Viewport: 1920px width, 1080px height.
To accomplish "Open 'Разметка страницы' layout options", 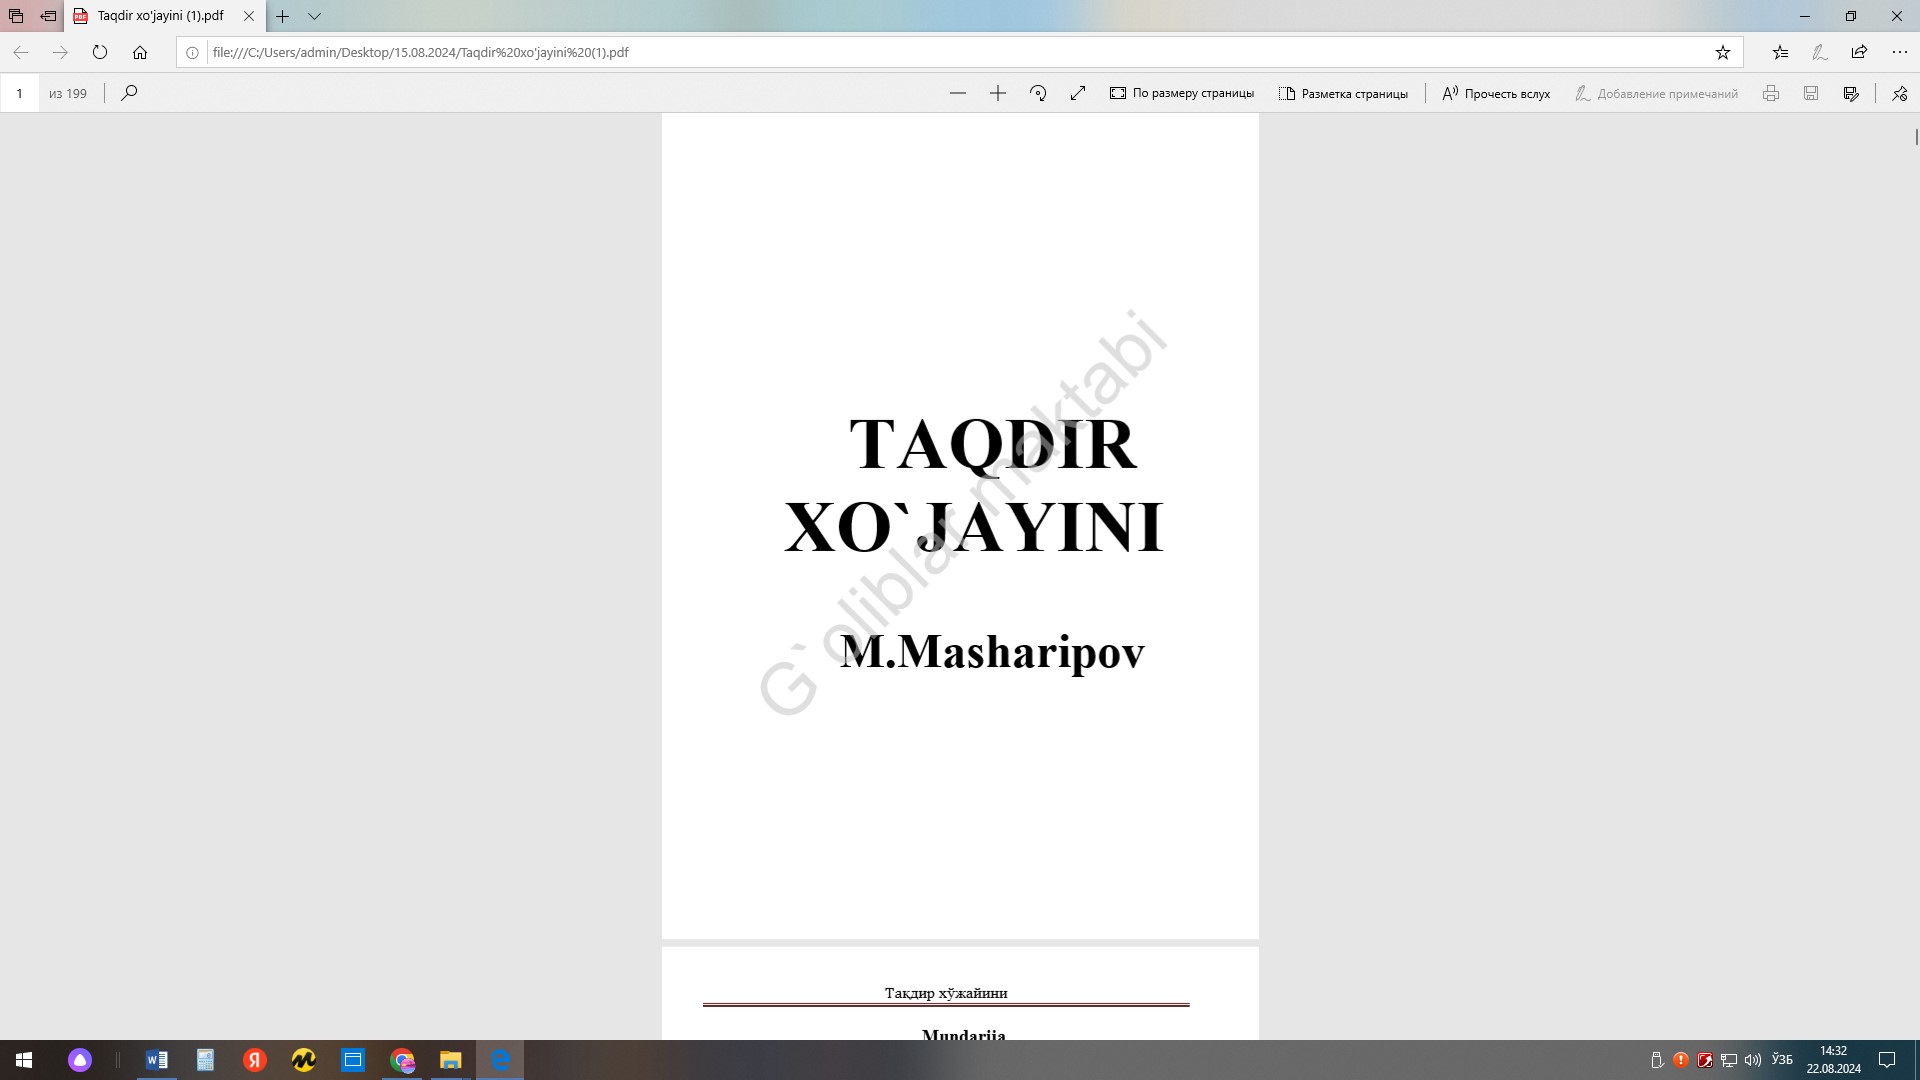I will click(1342, 93).
